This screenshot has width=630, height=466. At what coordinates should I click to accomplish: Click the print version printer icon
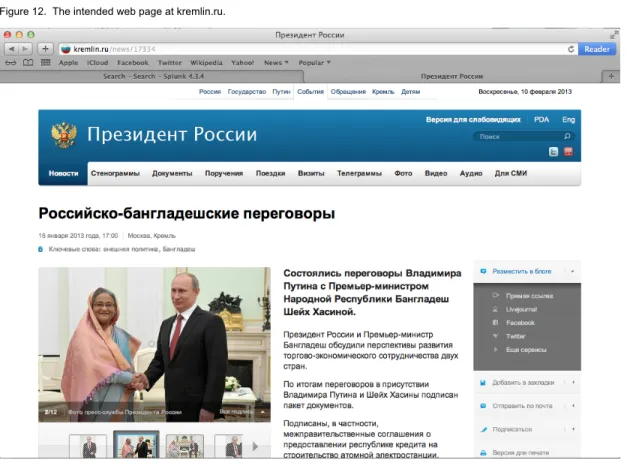pyautogui.click(x=483, y=453)
